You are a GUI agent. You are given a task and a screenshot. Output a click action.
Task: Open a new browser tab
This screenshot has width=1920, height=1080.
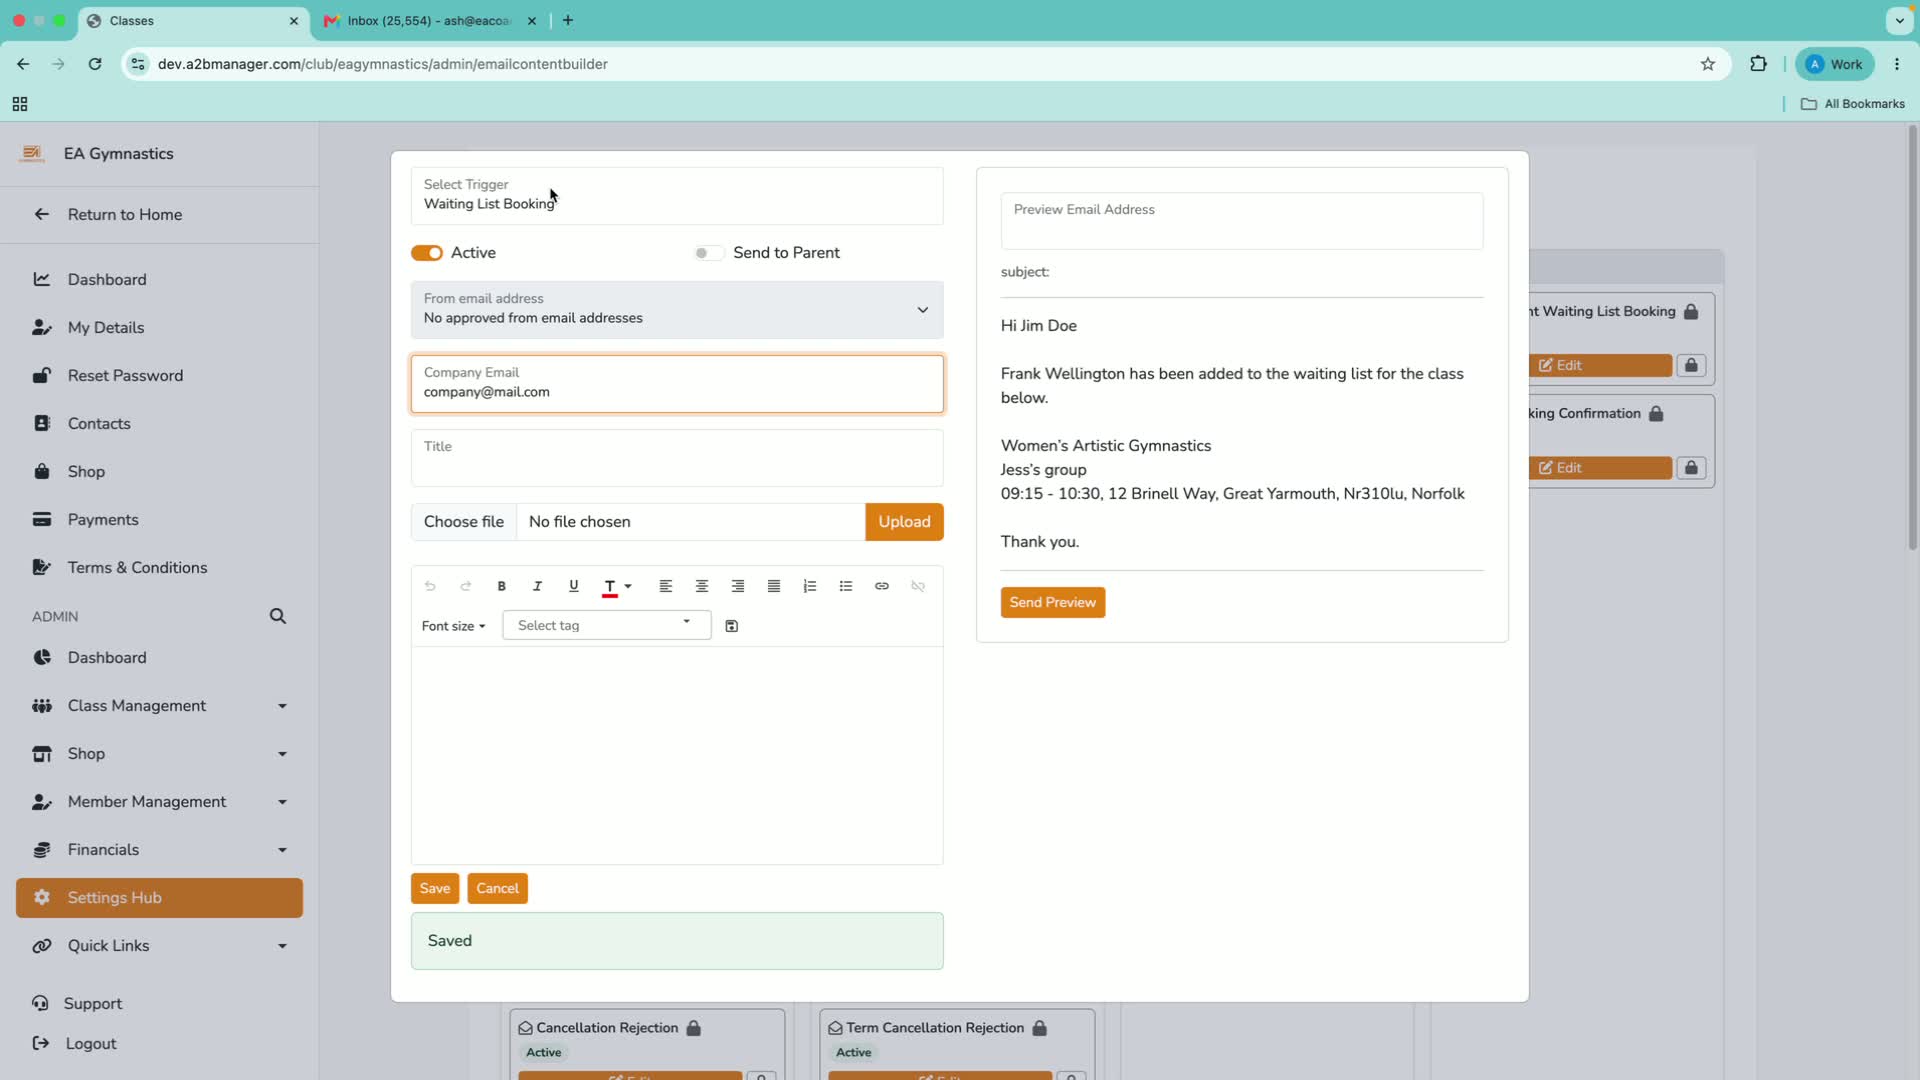click(x=568, y=20)
